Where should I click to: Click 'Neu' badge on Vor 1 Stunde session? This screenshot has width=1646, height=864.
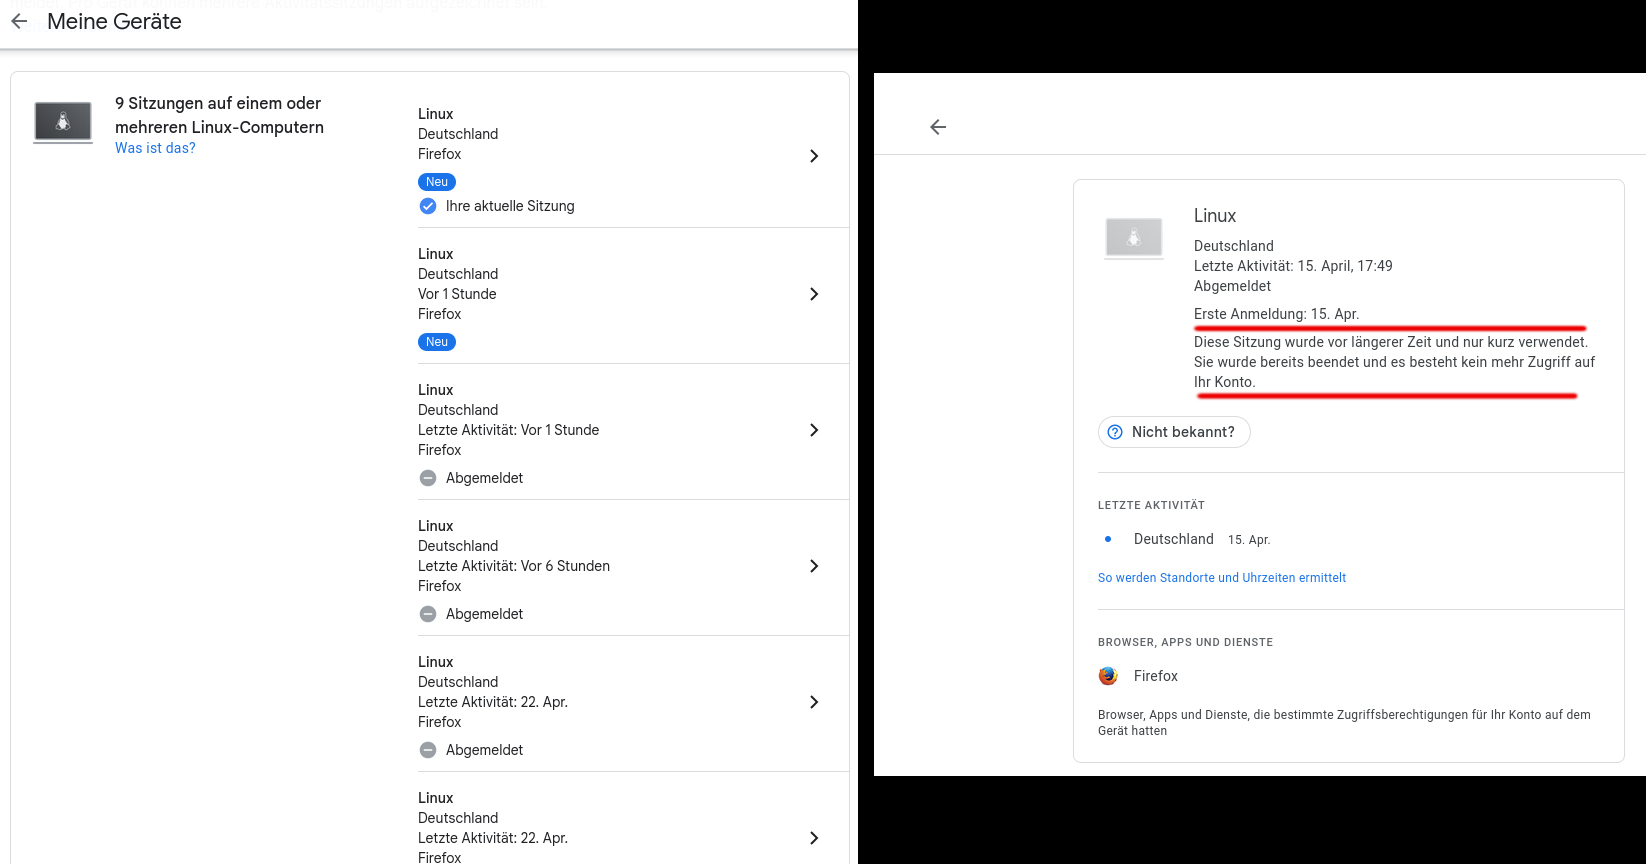tap(437, 342)
